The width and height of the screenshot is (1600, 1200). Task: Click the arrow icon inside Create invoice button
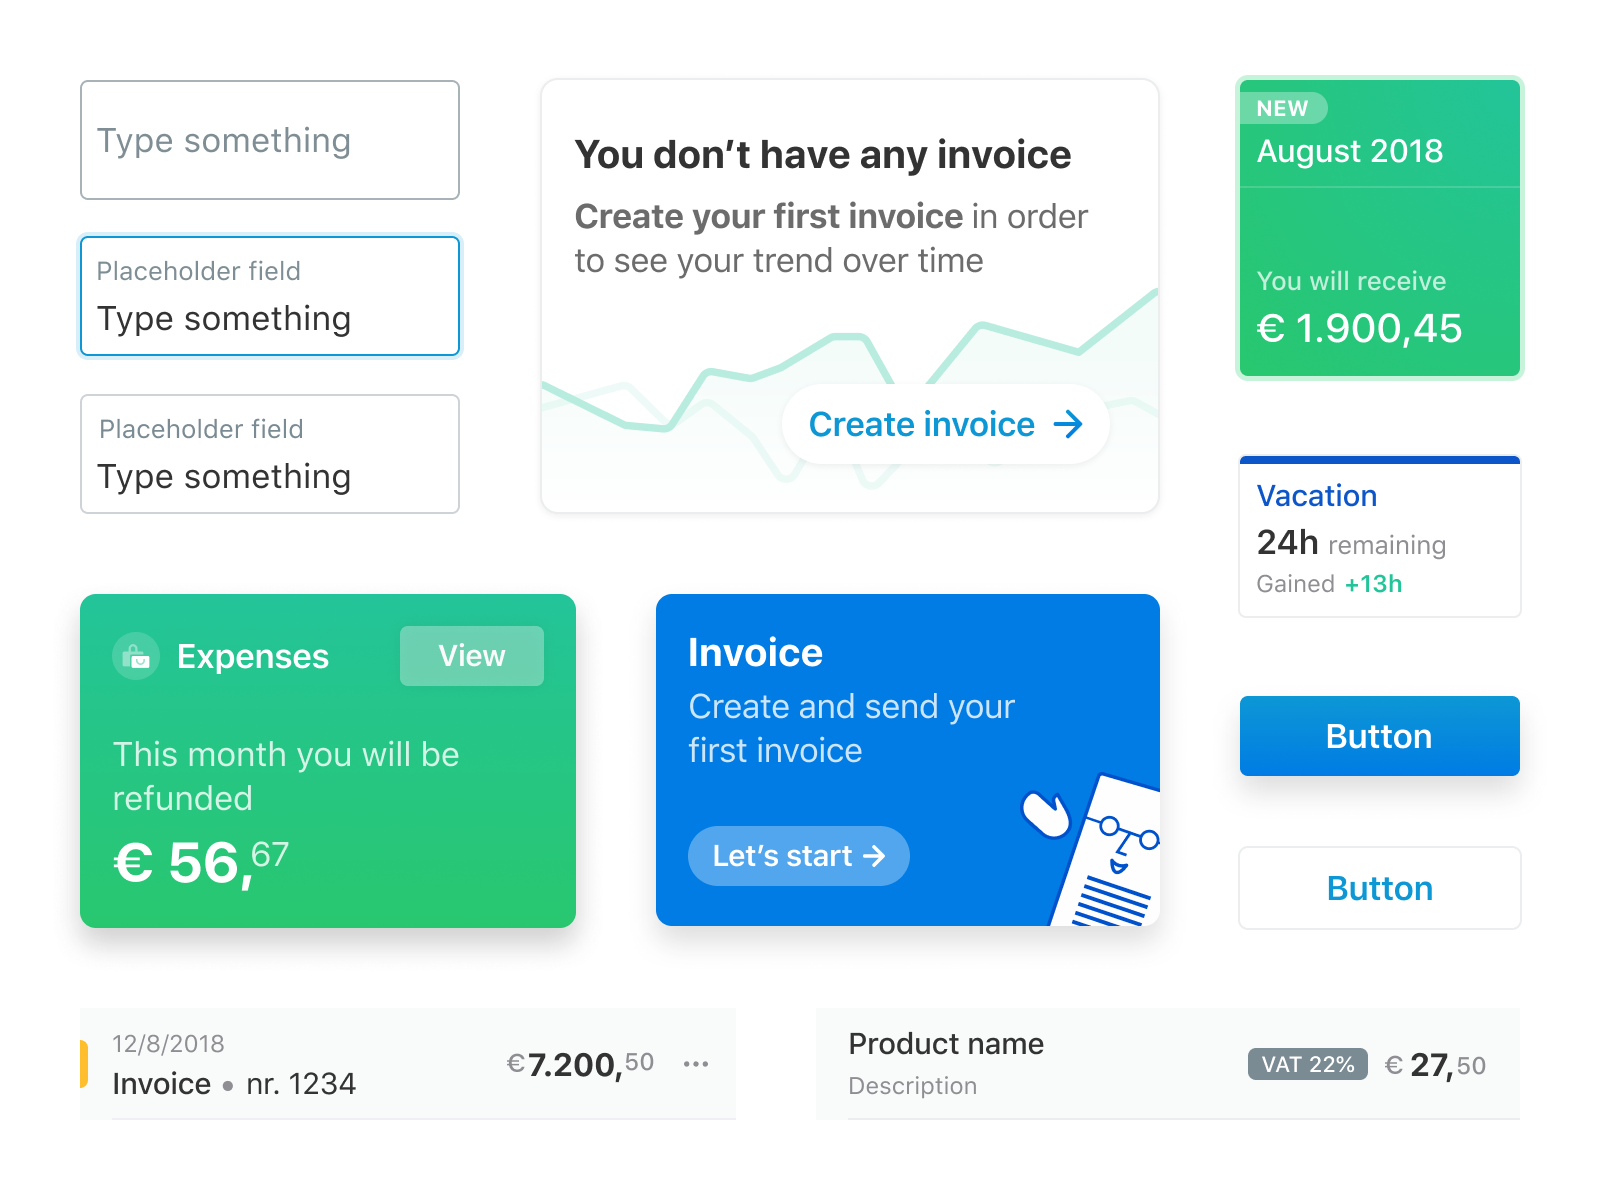click(1068, 424)
